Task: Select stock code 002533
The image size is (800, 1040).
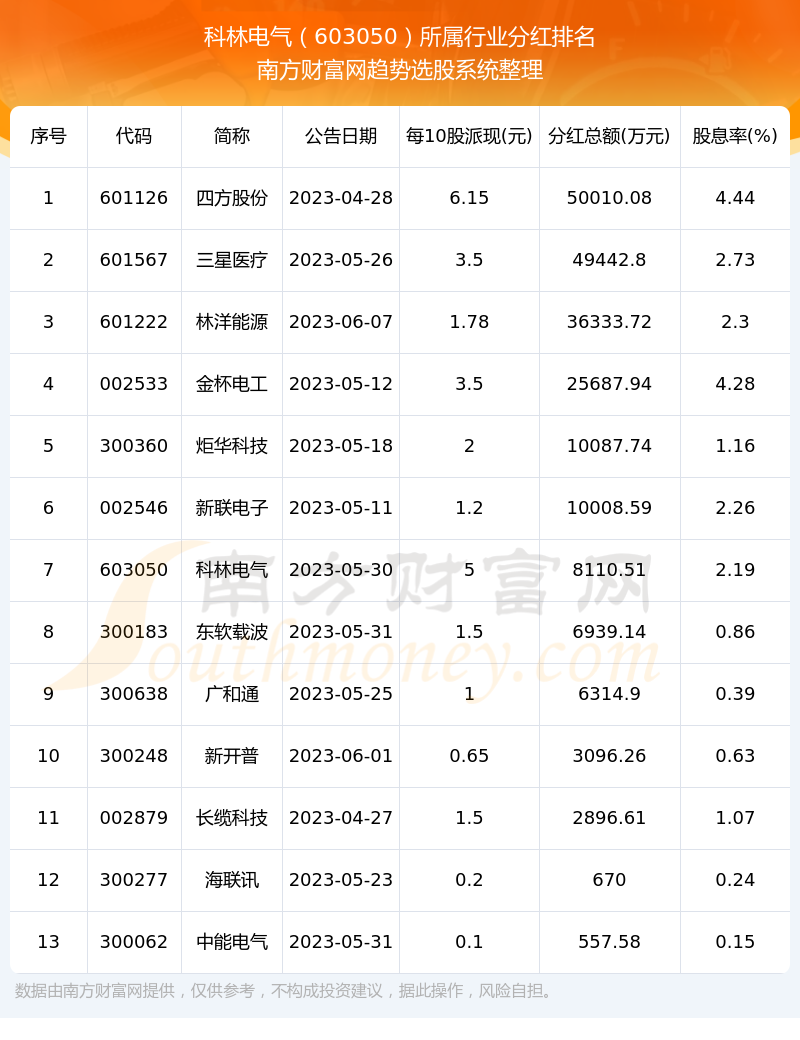Action: pos(134,384)
